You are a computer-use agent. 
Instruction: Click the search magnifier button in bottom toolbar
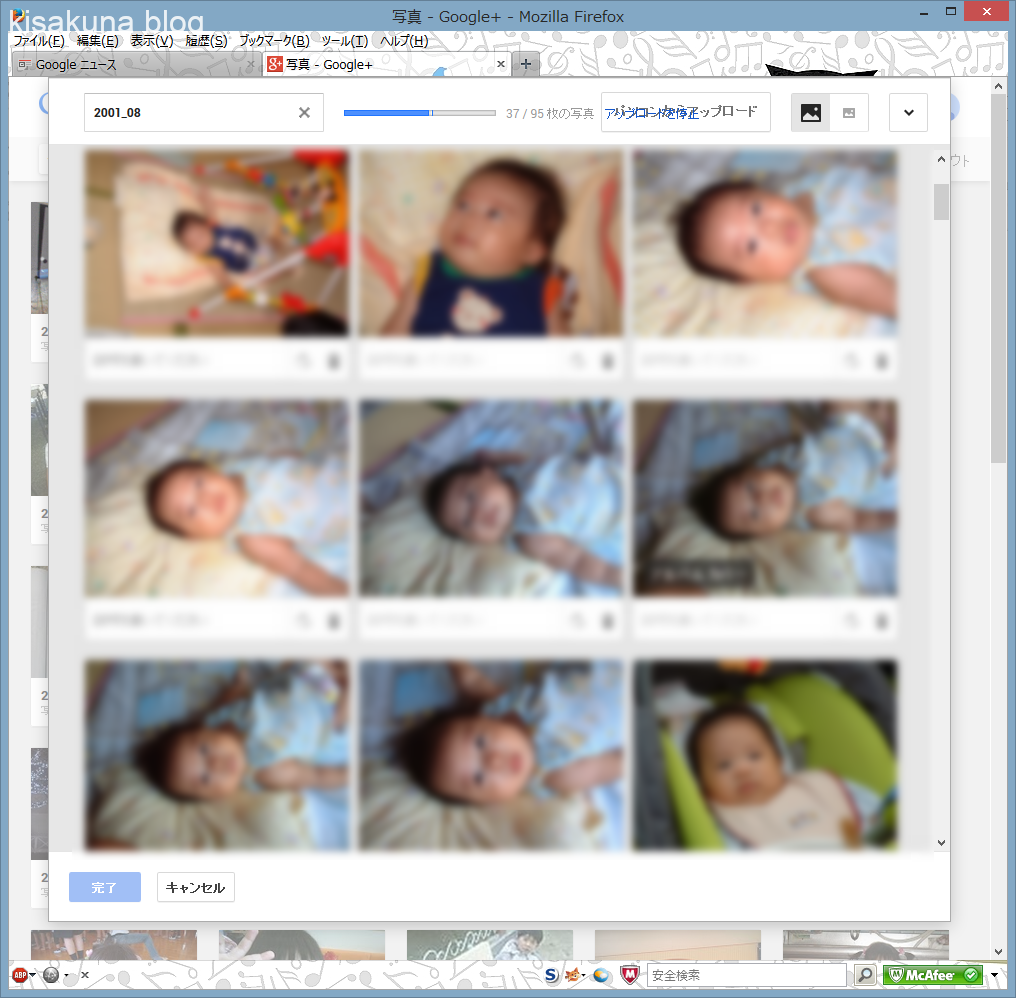865,975
